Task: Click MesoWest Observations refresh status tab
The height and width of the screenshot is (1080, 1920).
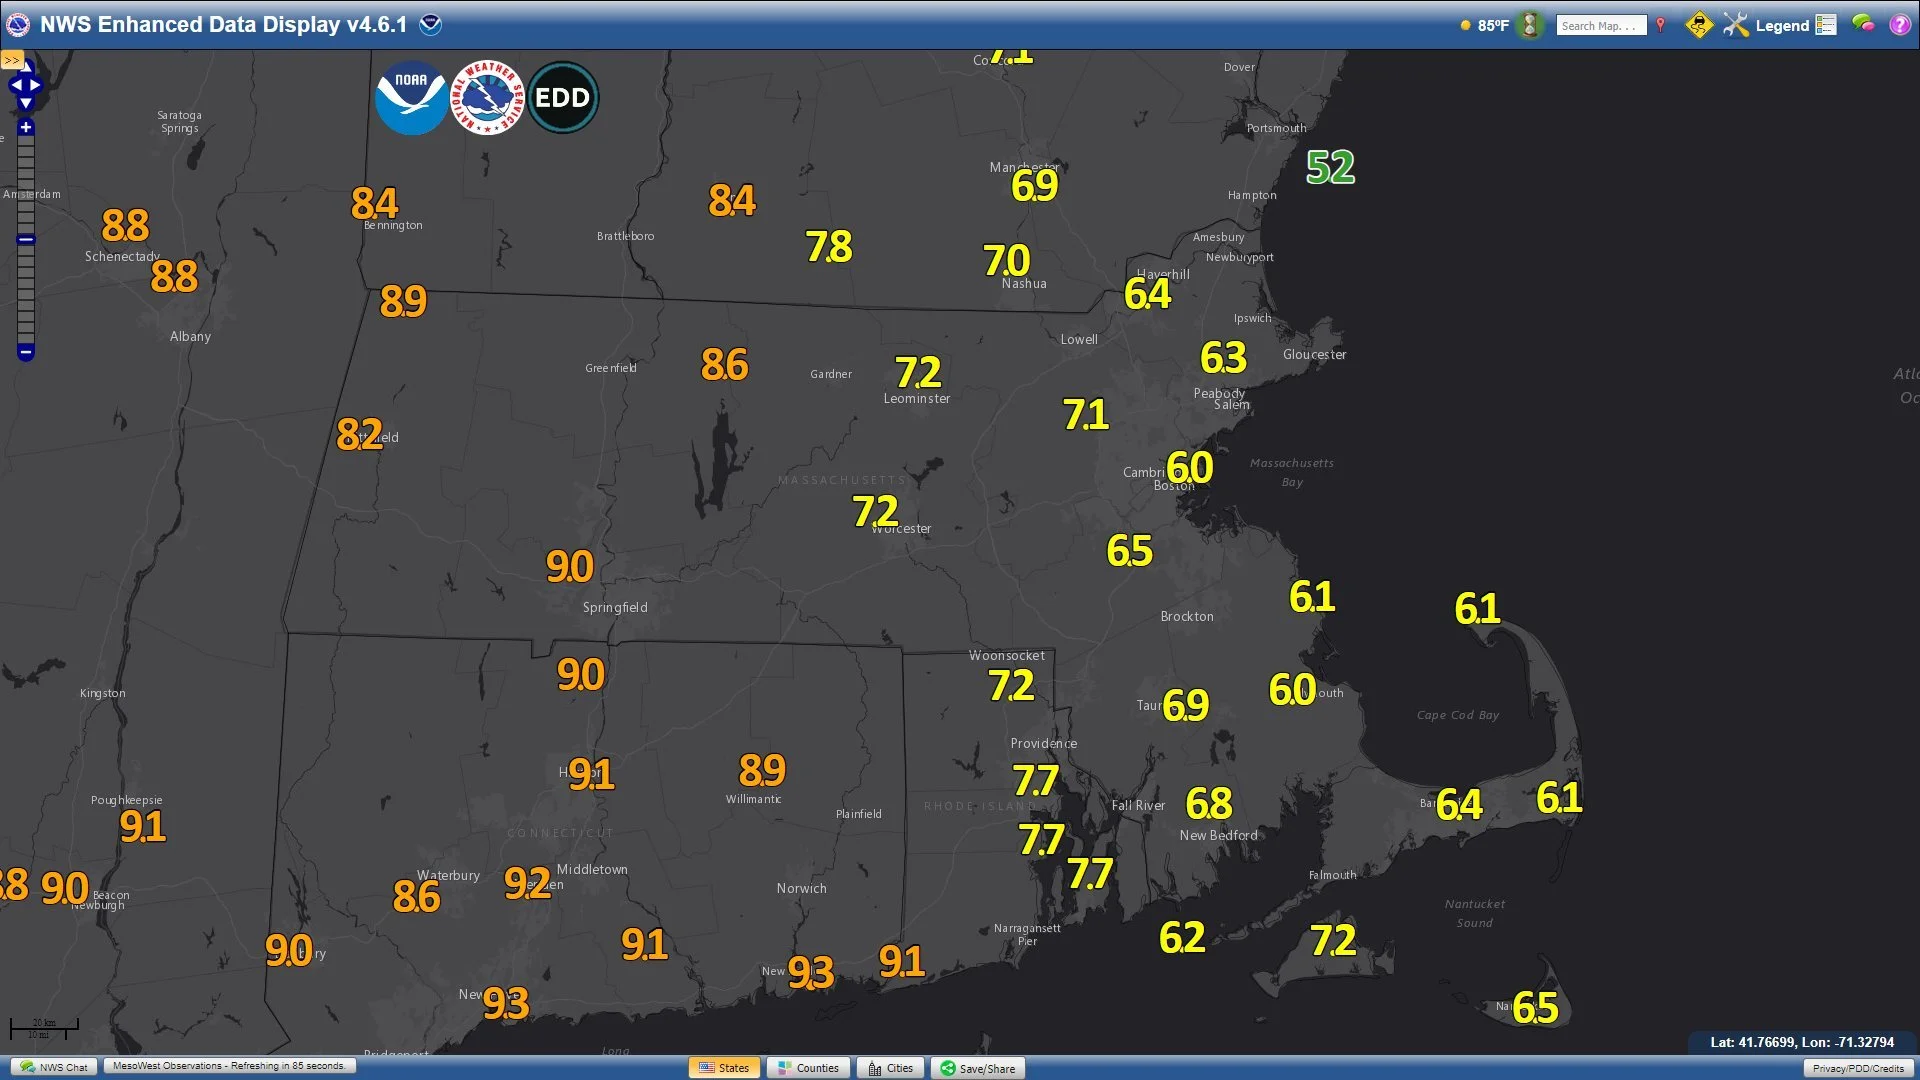Action: point(229,1066)
